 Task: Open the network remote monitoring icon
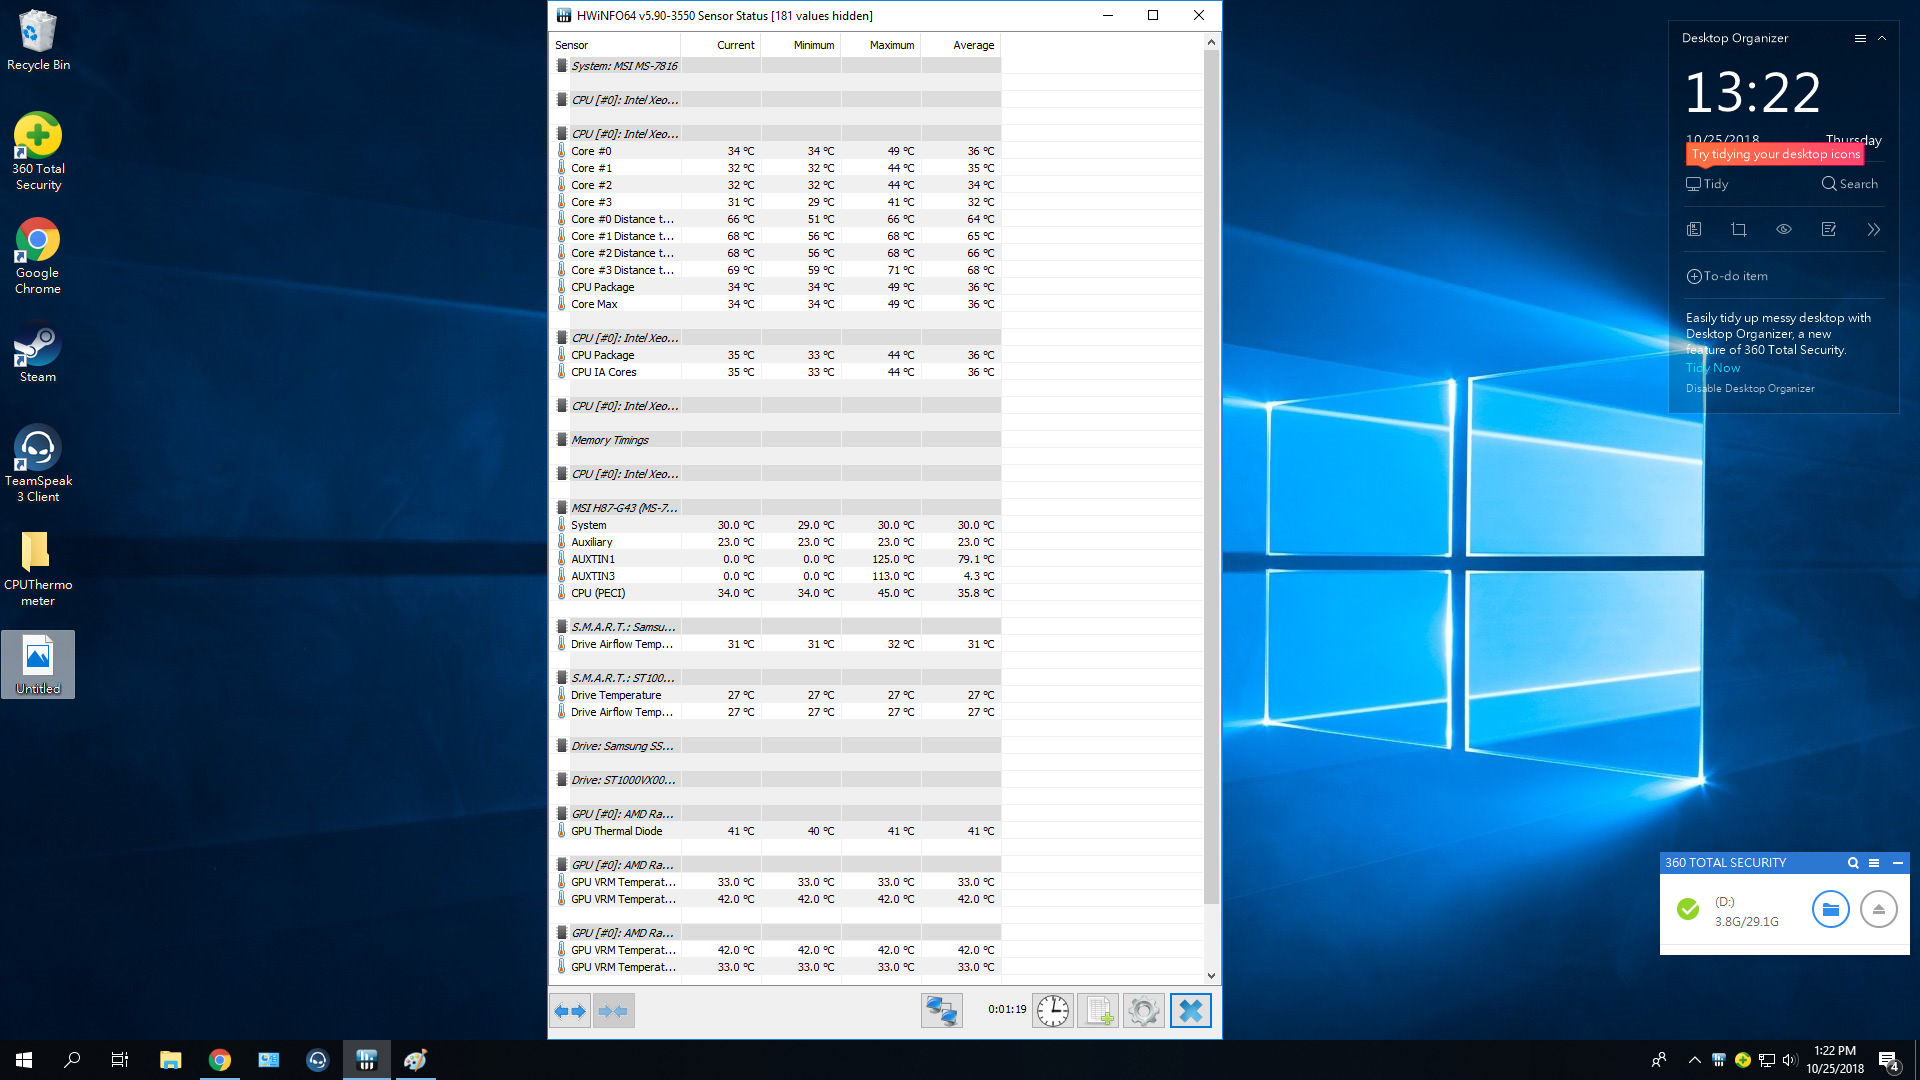pos(941,1011)
